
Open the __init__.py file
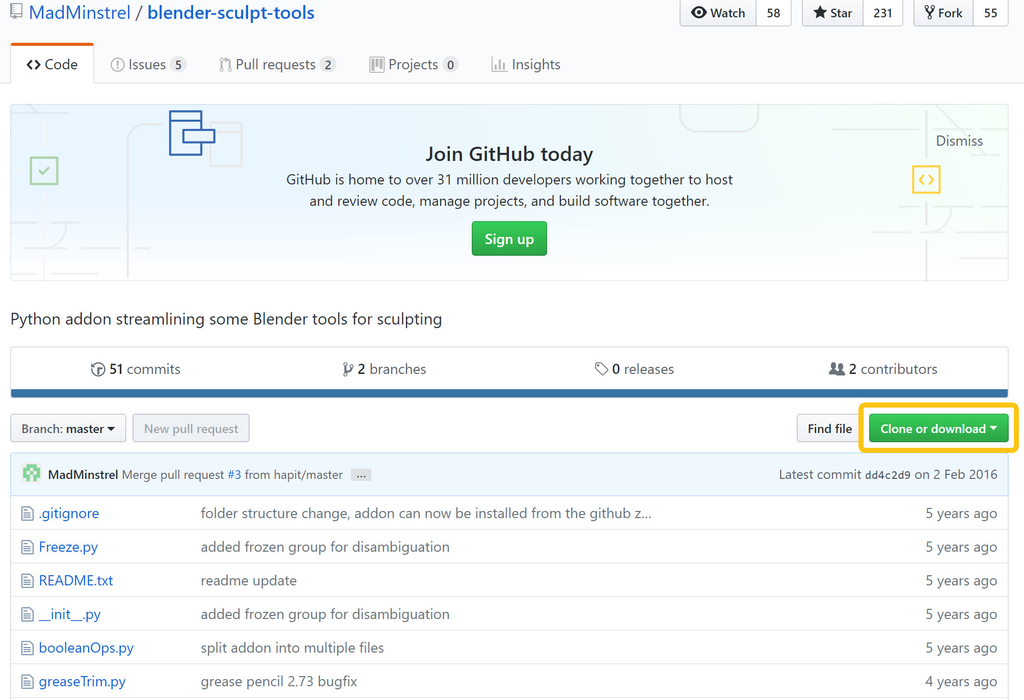[69, 614]
